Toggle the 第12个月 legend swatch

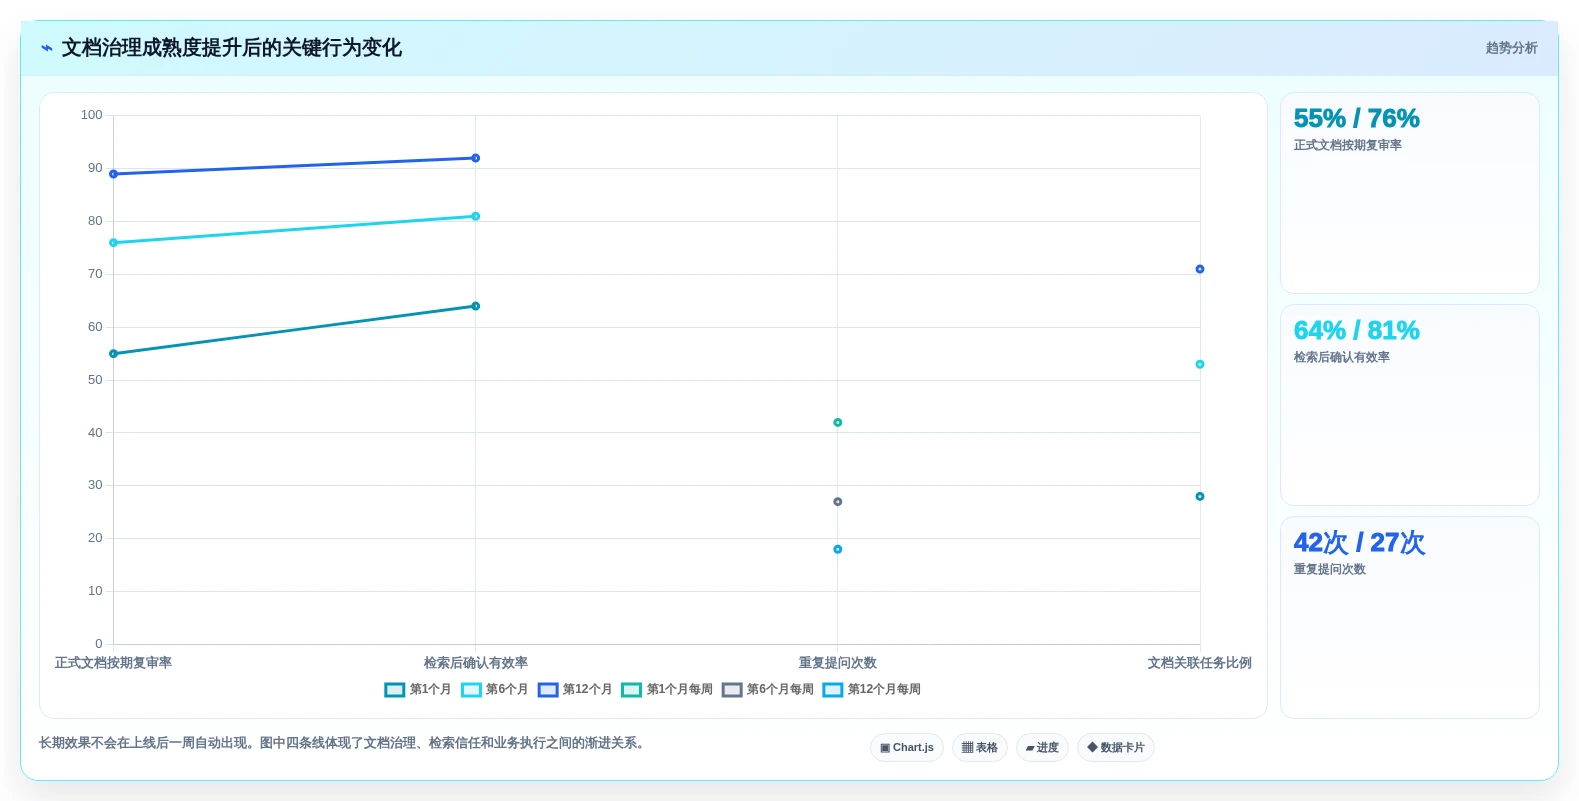548,690
